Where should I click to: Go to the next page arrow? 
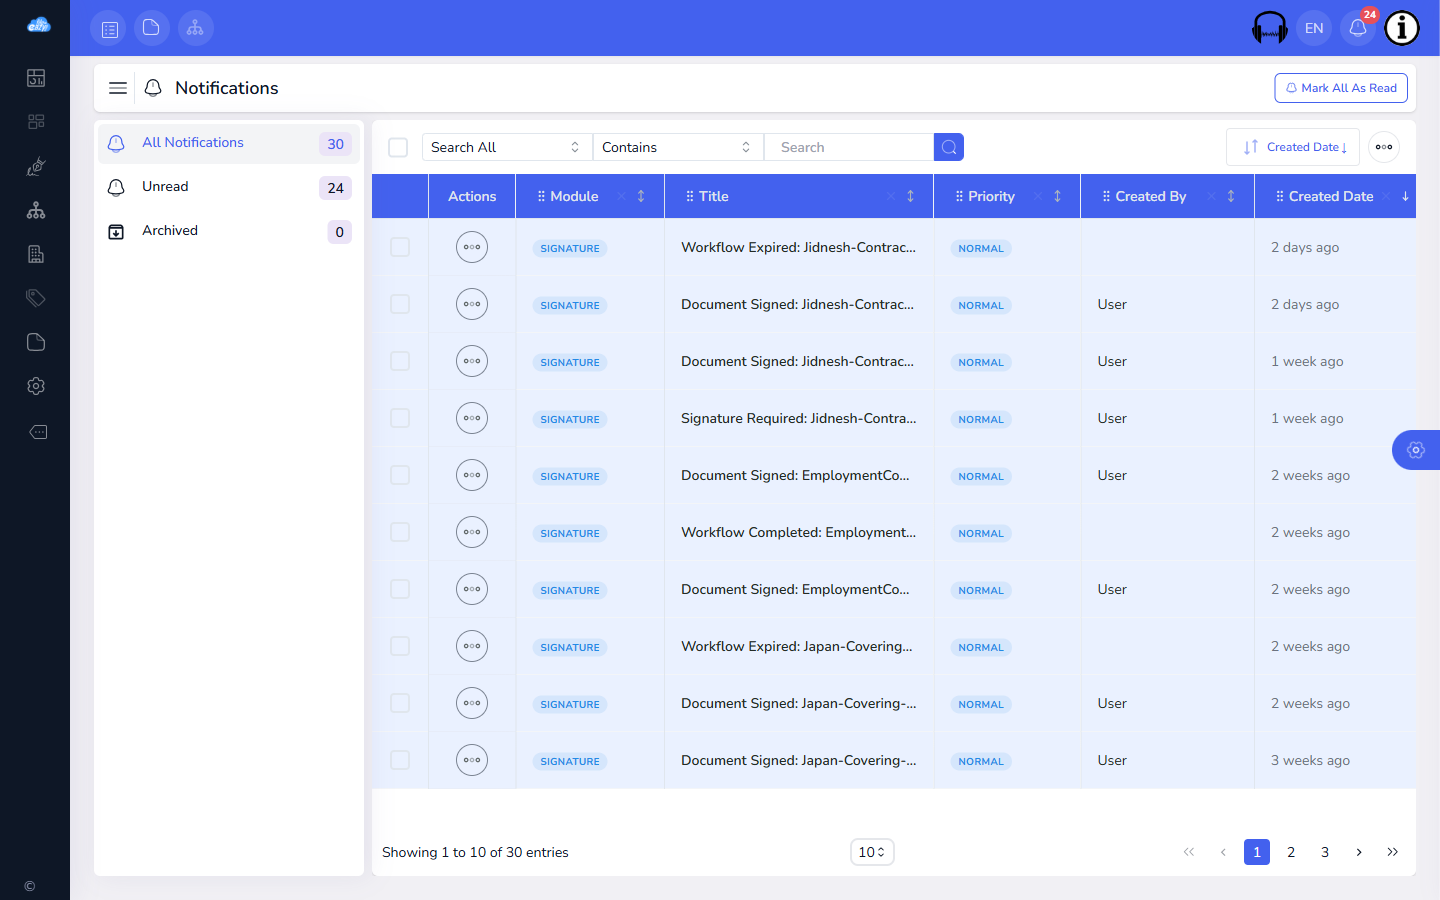(x=1359, y=852)
